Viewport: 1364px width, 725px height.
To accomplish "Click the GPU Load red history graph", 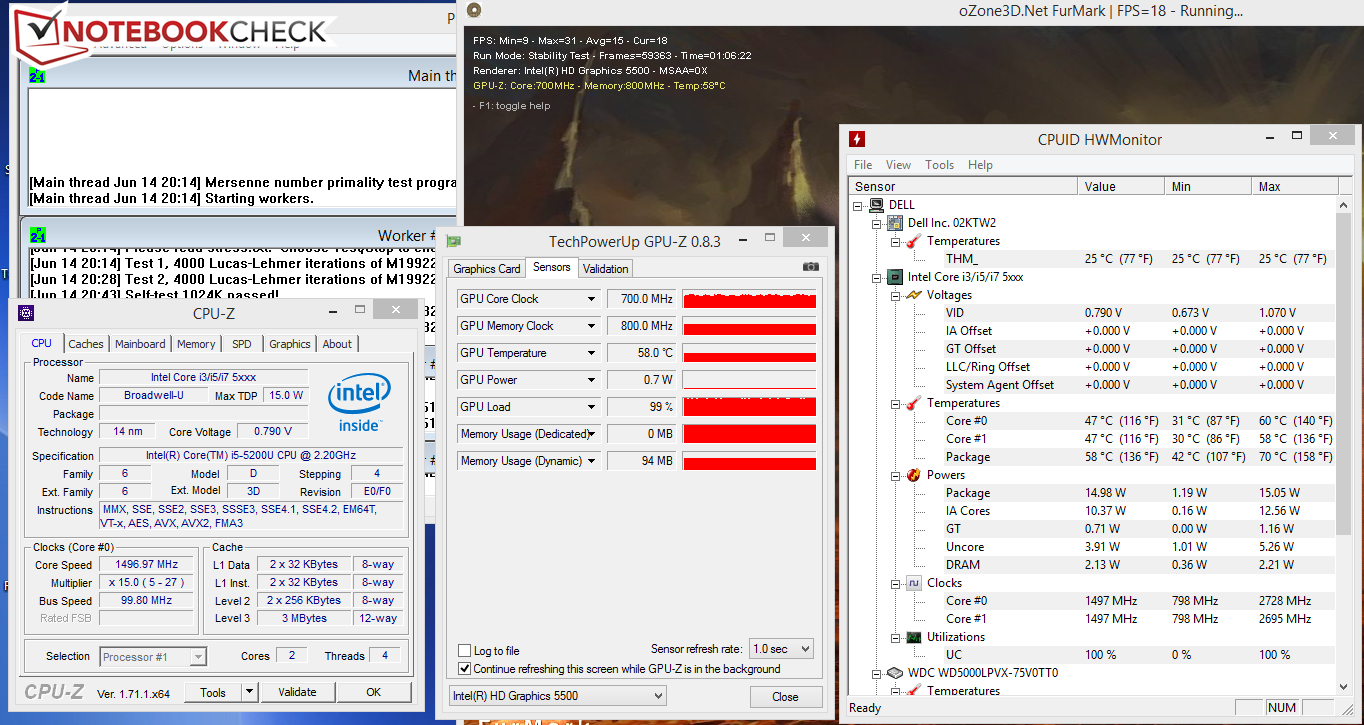I will pos(749,407).
